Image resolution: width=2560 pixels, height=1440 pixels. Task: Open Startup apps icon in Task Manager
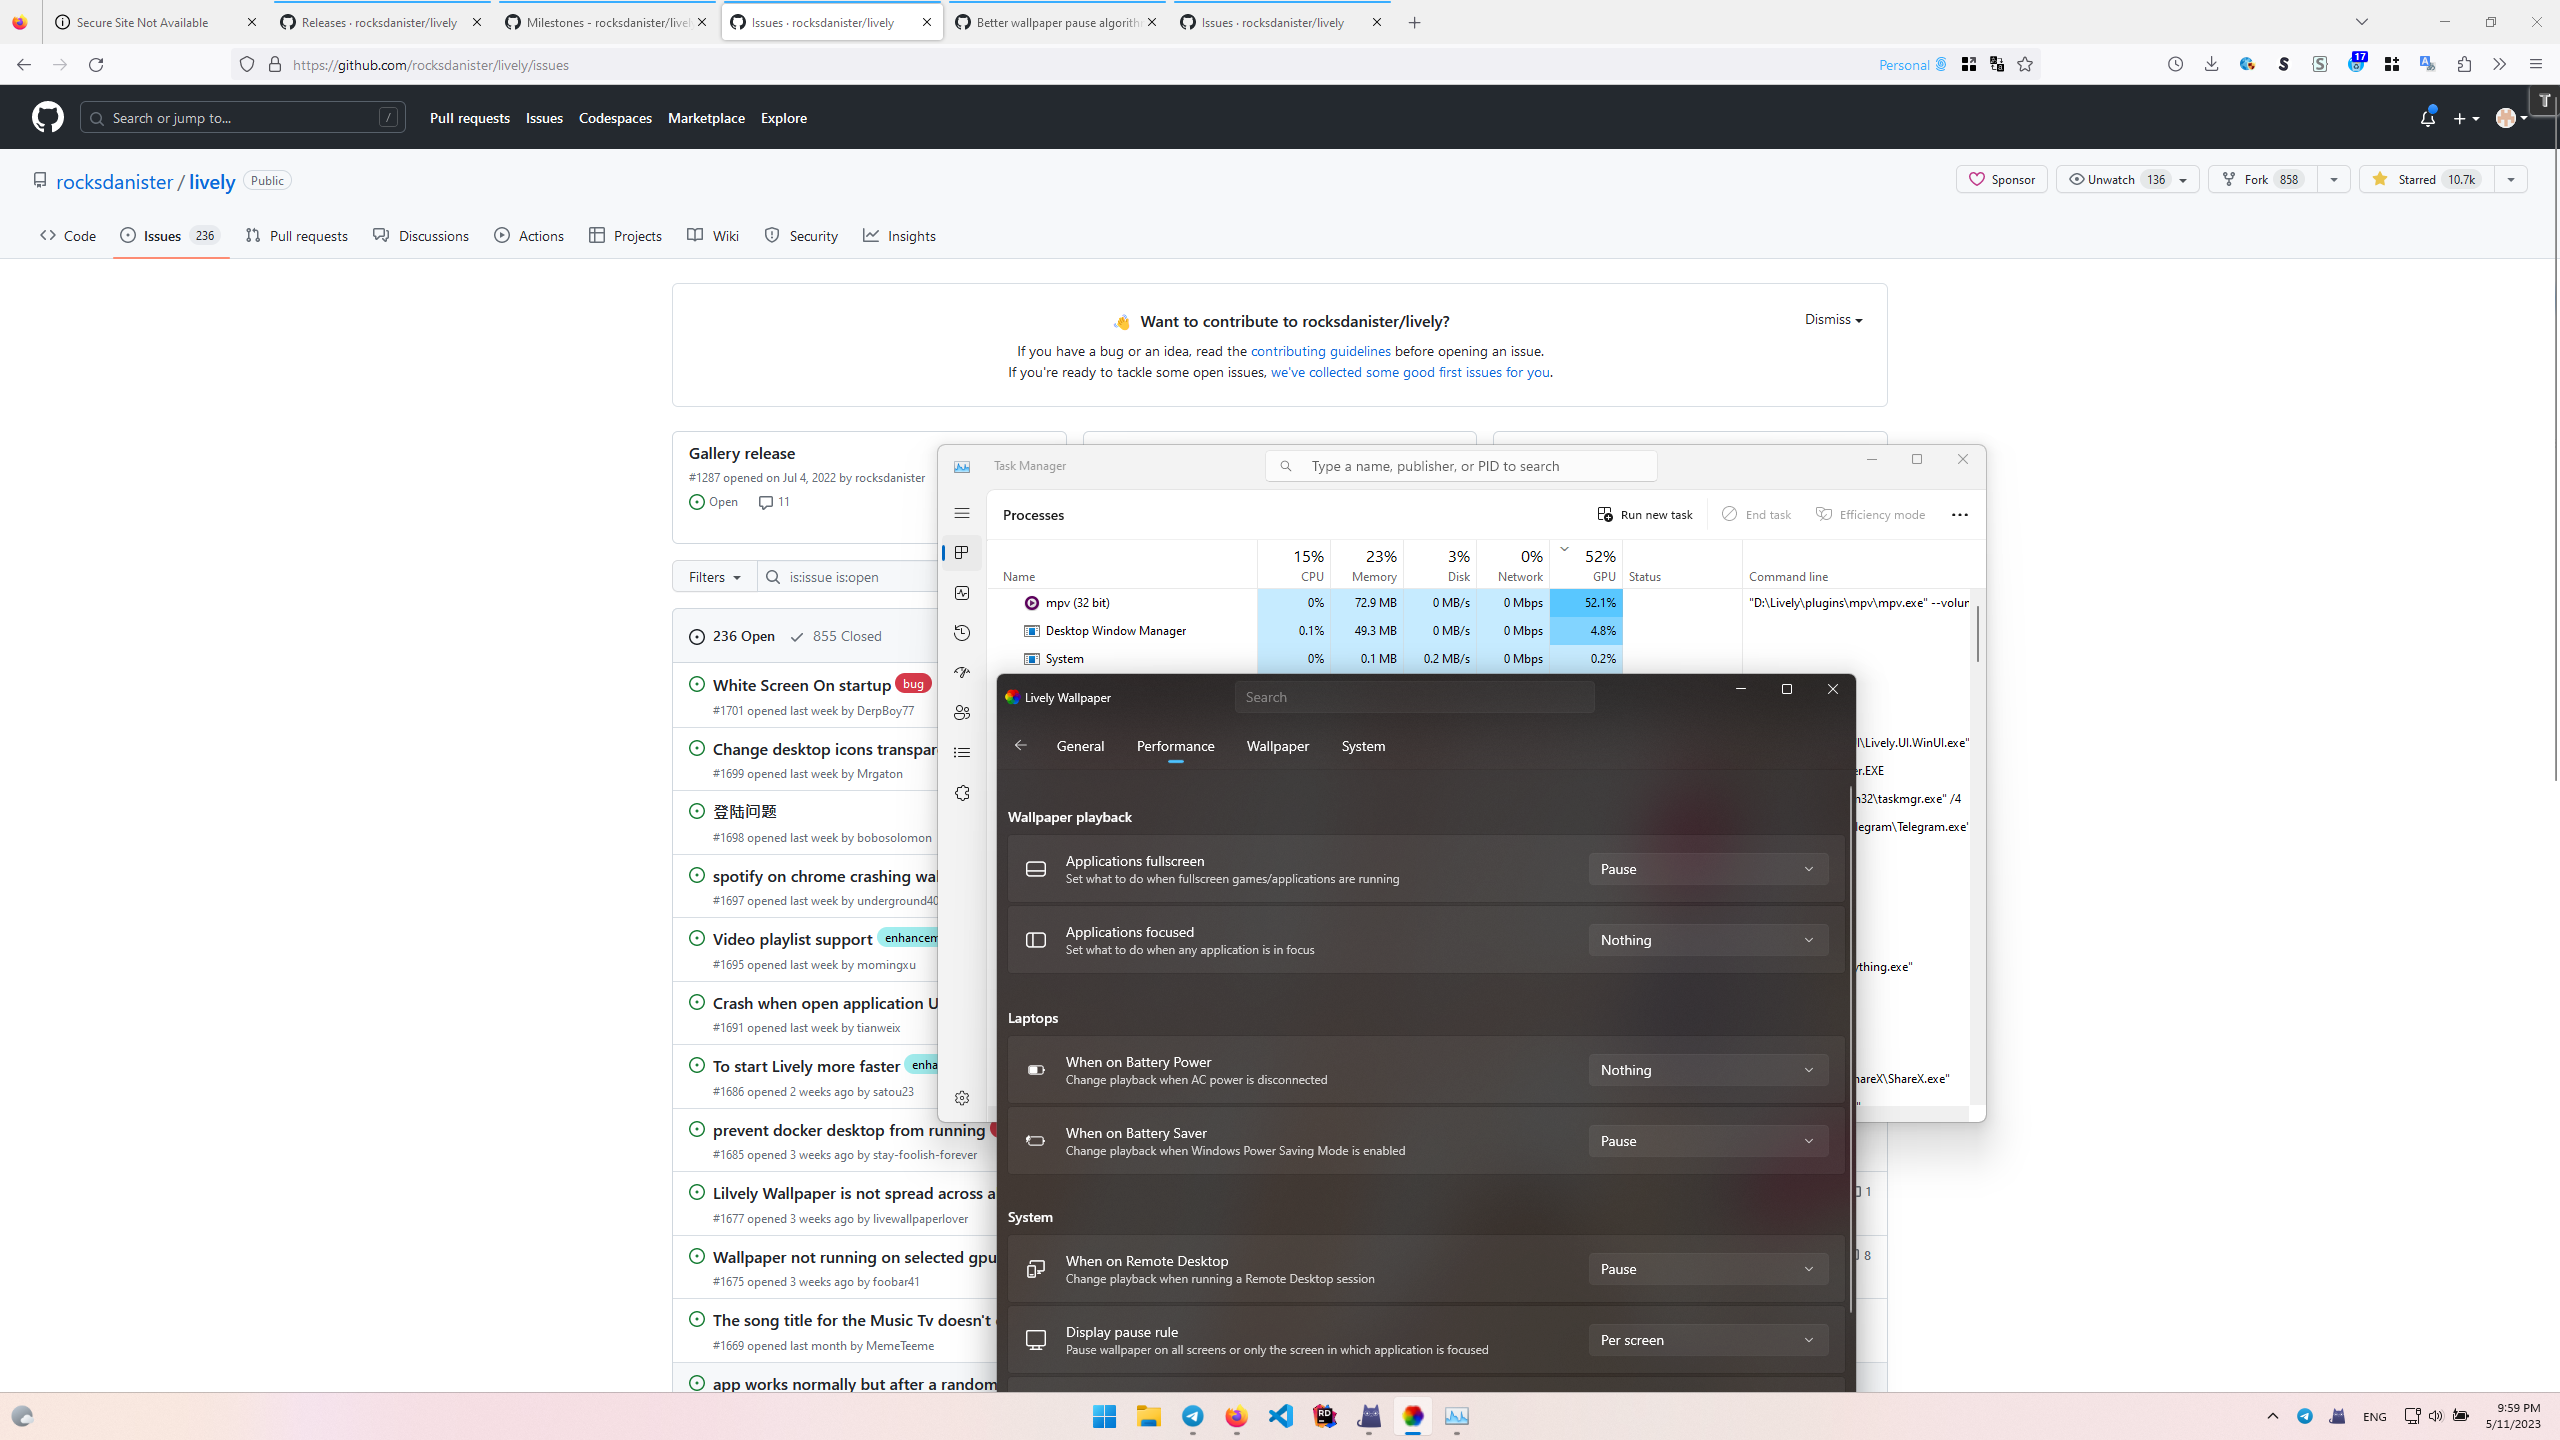click(962, 673)
